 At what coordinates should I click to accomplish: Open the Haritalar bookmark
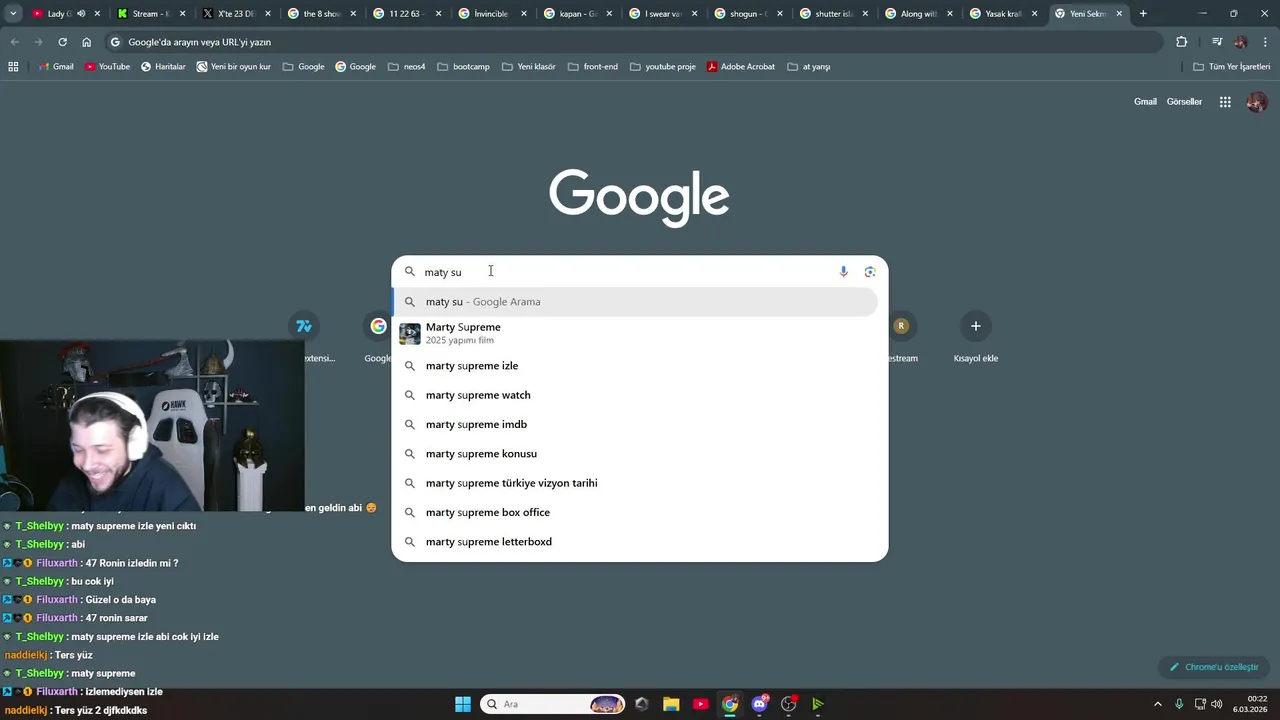coord(163,67)
